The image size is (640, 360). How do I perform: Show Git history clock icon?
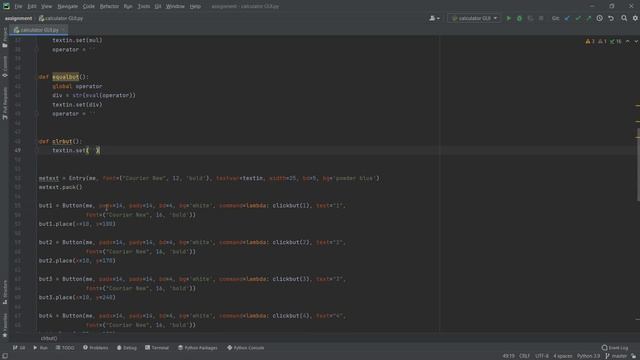coord(600,18)
